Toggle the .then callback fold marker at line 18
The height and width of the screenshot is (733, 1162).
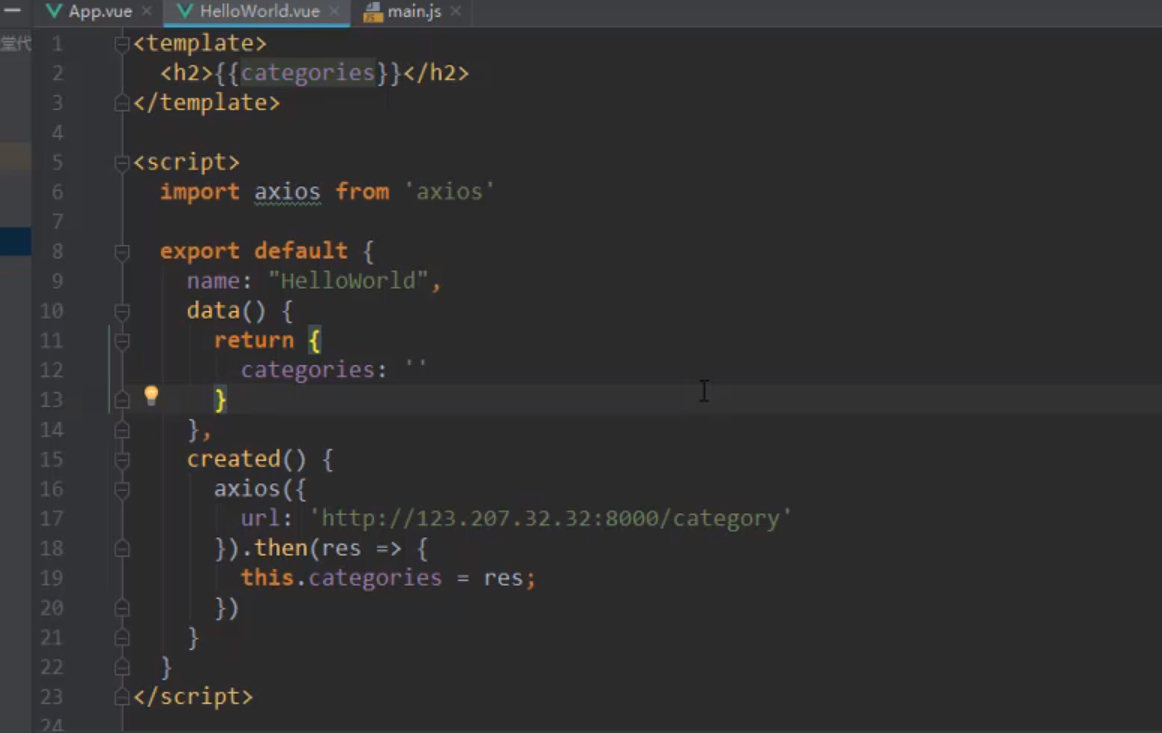[x=122, y=549]
